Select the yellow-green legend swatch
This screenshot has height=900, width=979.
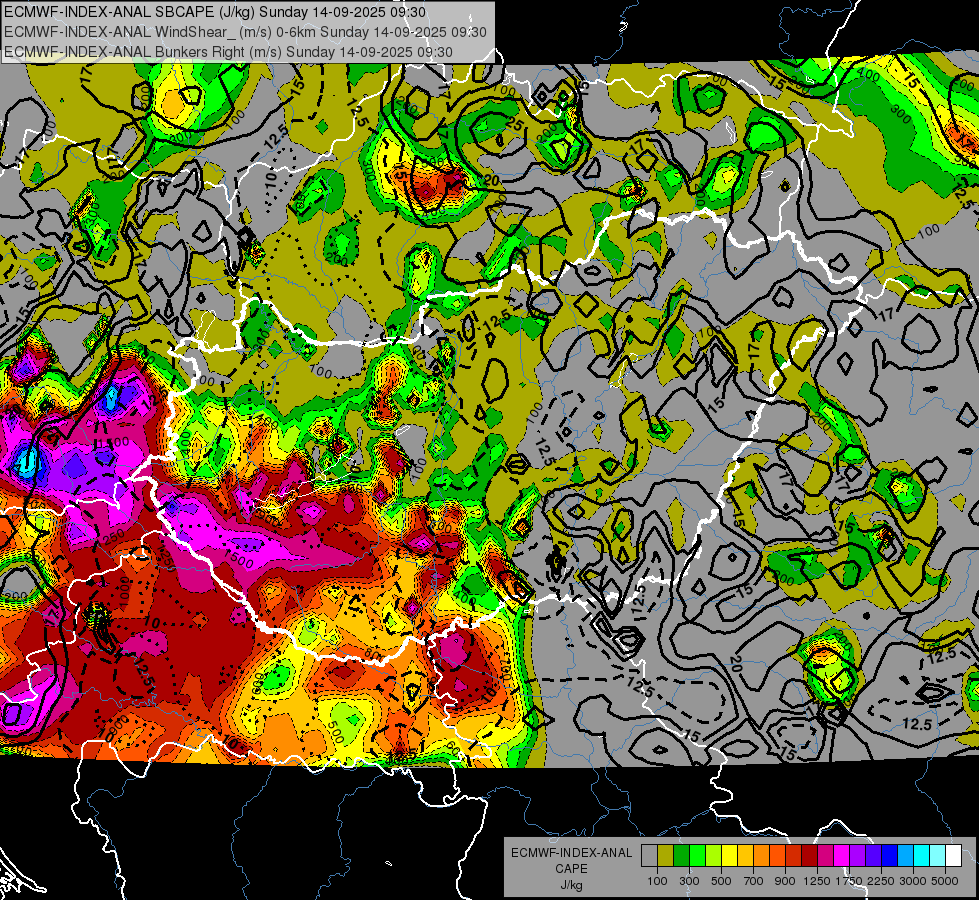[713, 856]
